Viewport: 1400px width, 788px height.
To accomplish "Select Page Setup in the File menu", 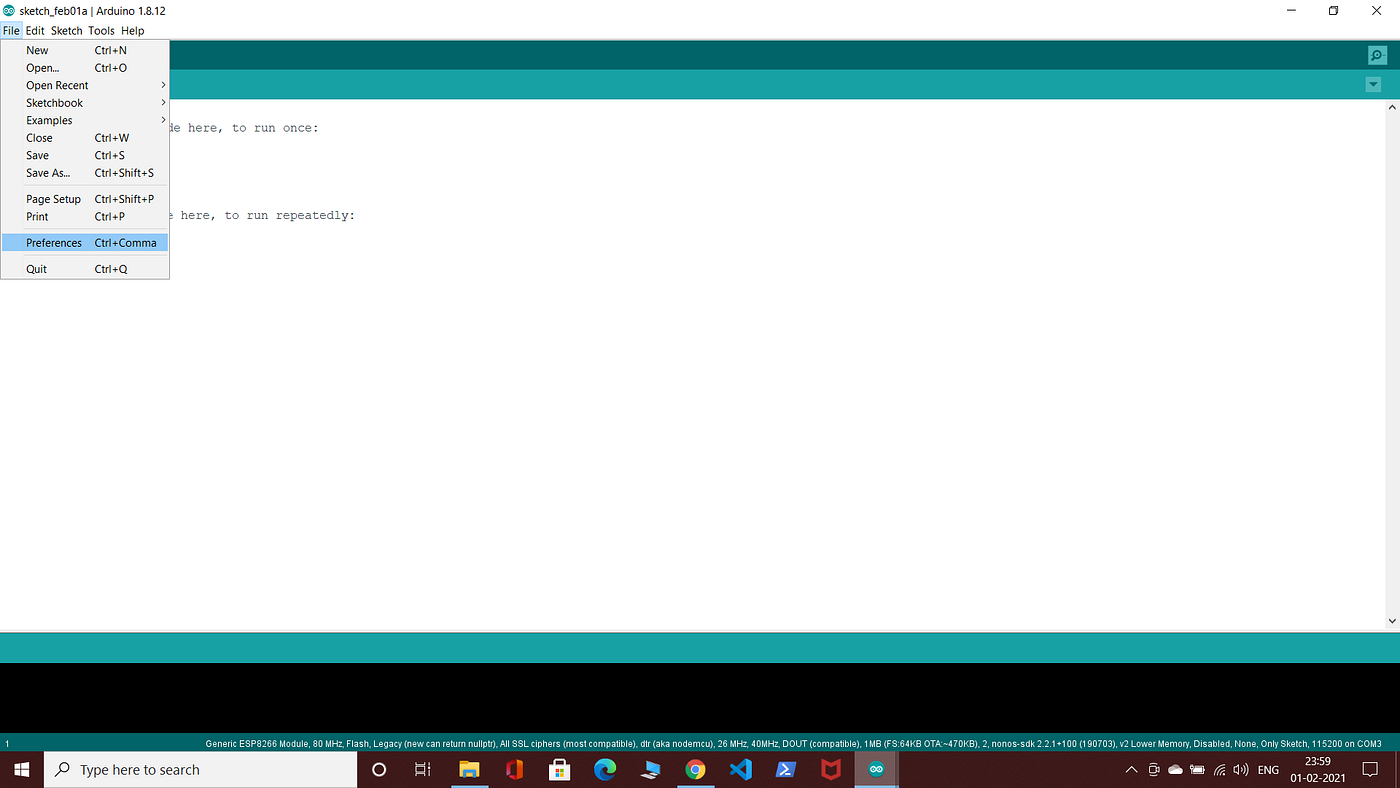I will [85, 199].
